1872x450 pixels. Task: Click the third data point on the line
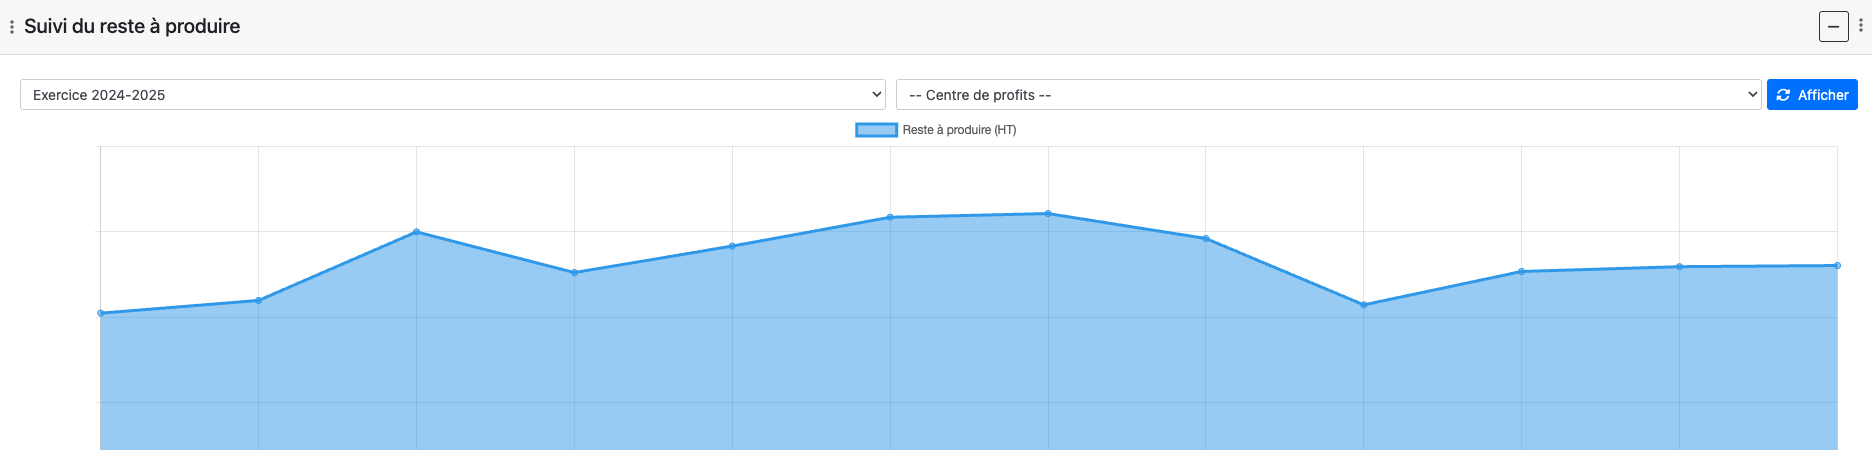417,232
